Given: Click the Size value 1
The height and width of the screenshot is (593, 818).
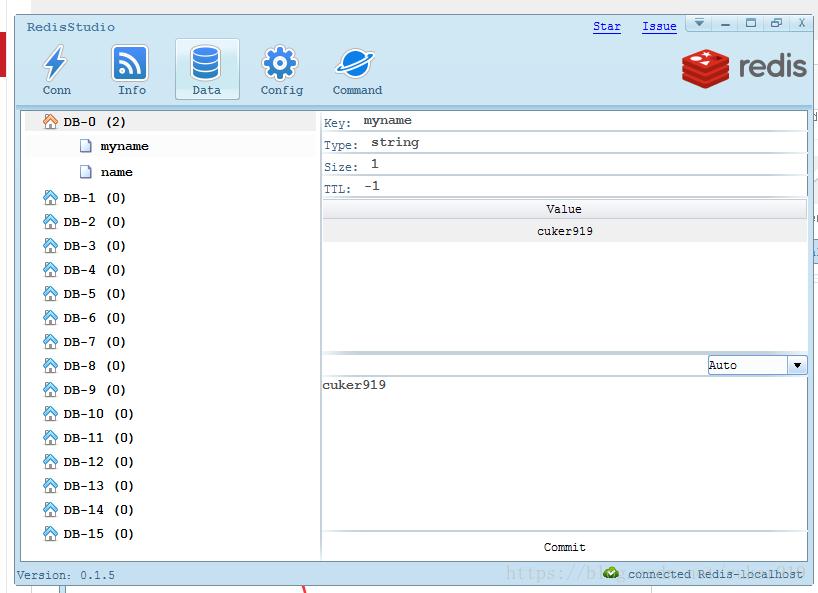Looking at the screenshot, I should pos(375,164).
